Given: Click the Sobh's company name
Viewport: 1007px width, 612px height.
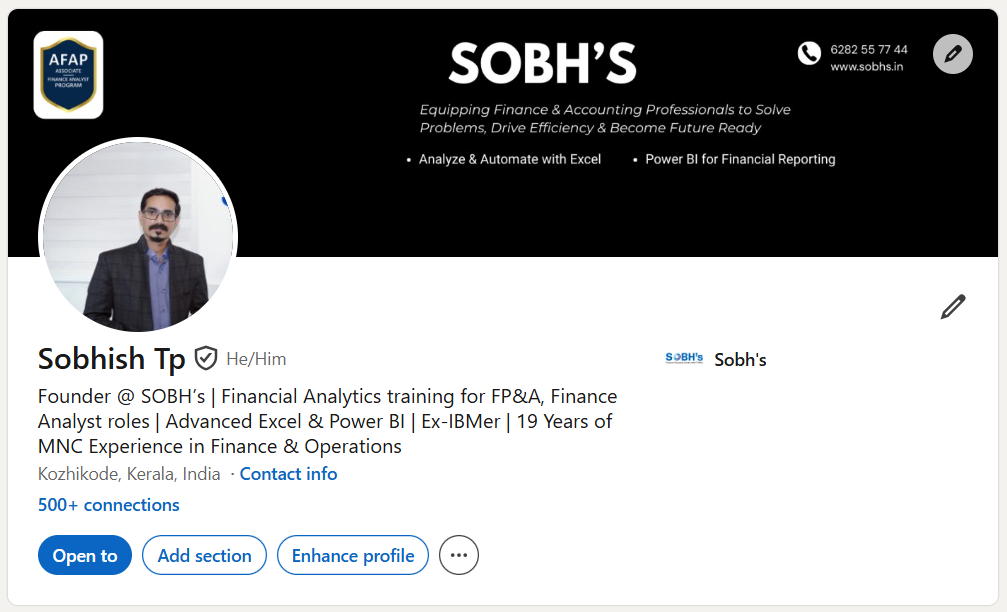Looking at the screenshot, I should [740, 359].
